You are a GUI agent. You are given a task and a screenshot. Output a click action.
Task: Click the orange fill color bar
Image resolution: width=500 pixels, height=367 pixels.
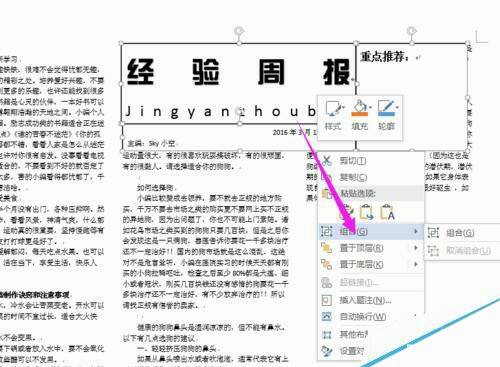pyautogui.click(x=359, y=114)
